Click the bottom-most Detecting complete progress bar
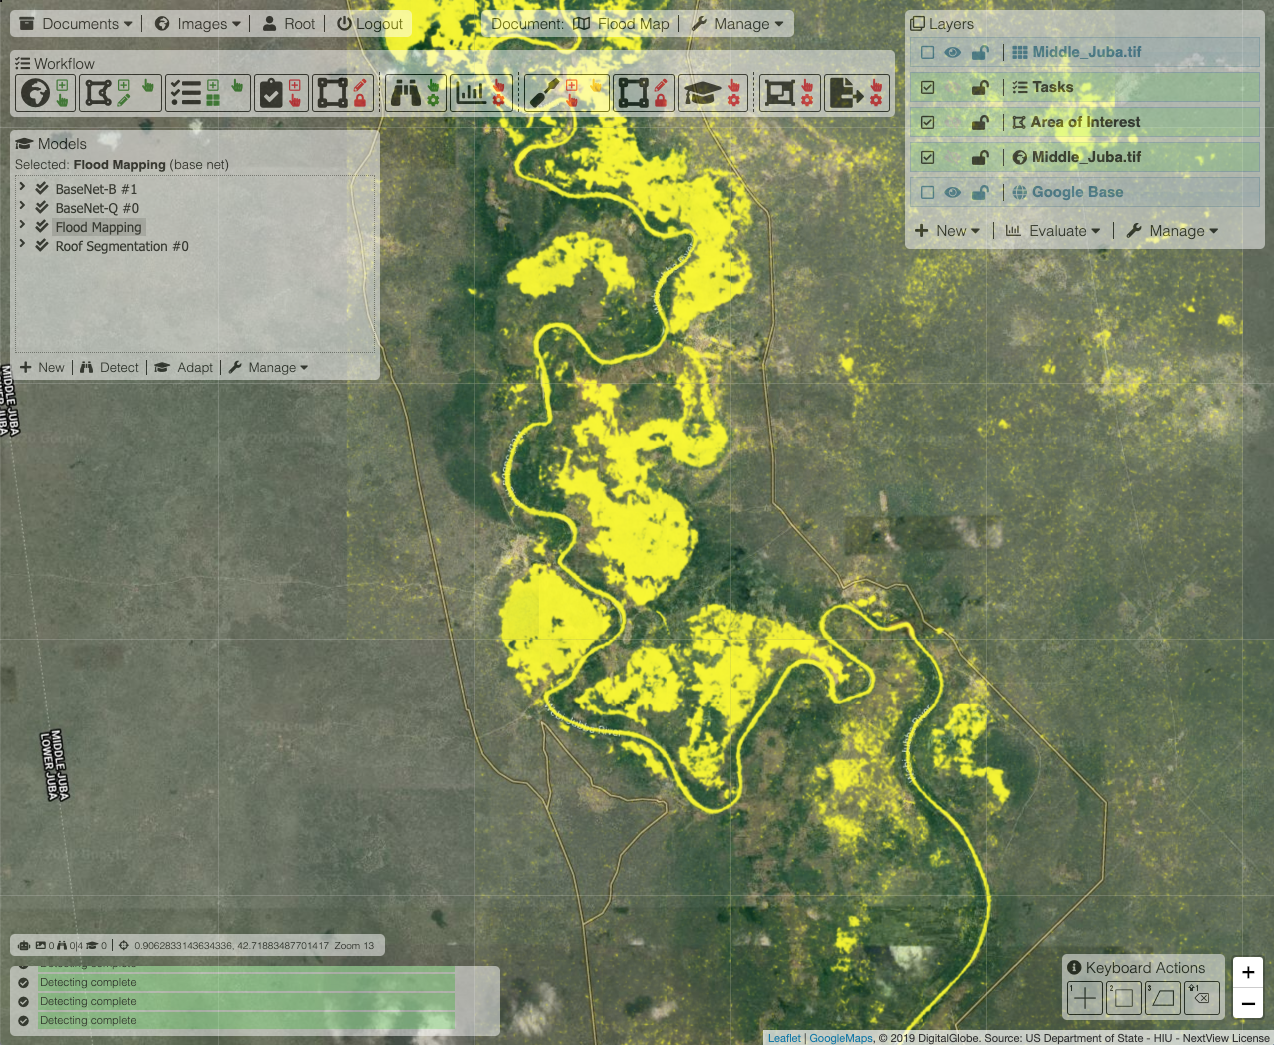Image resolution: width=1274 pixels, height=1045 pixels. coord(247,1020)
